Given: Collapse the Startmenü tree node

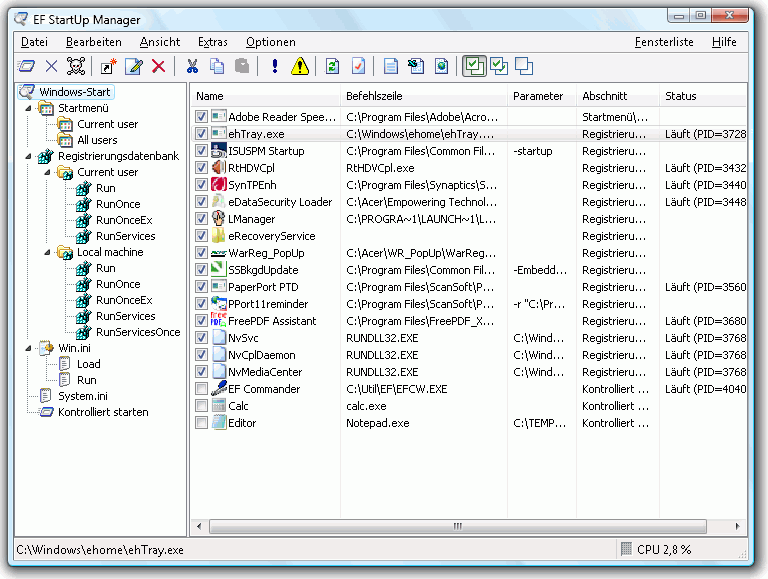Looking at the screenshot, I should coord(28,109).
